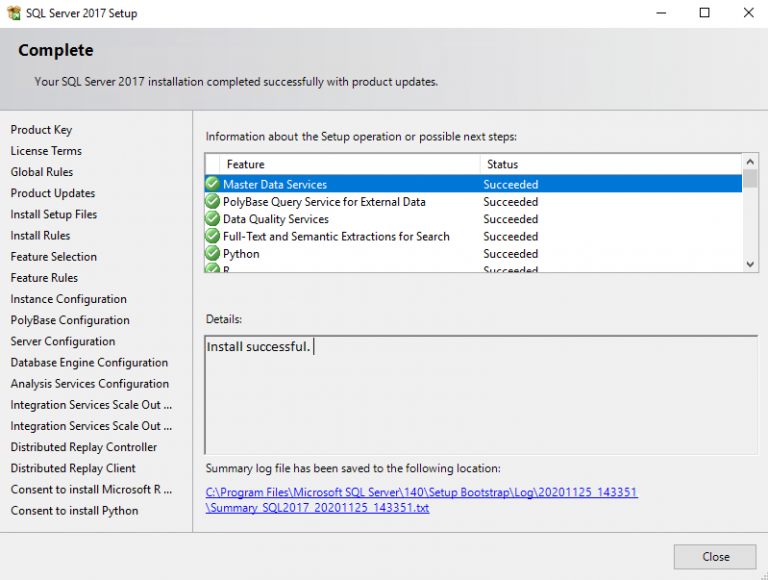Click the Feature column header
This screenshot has width=768, height=580.
pos(350,164)
